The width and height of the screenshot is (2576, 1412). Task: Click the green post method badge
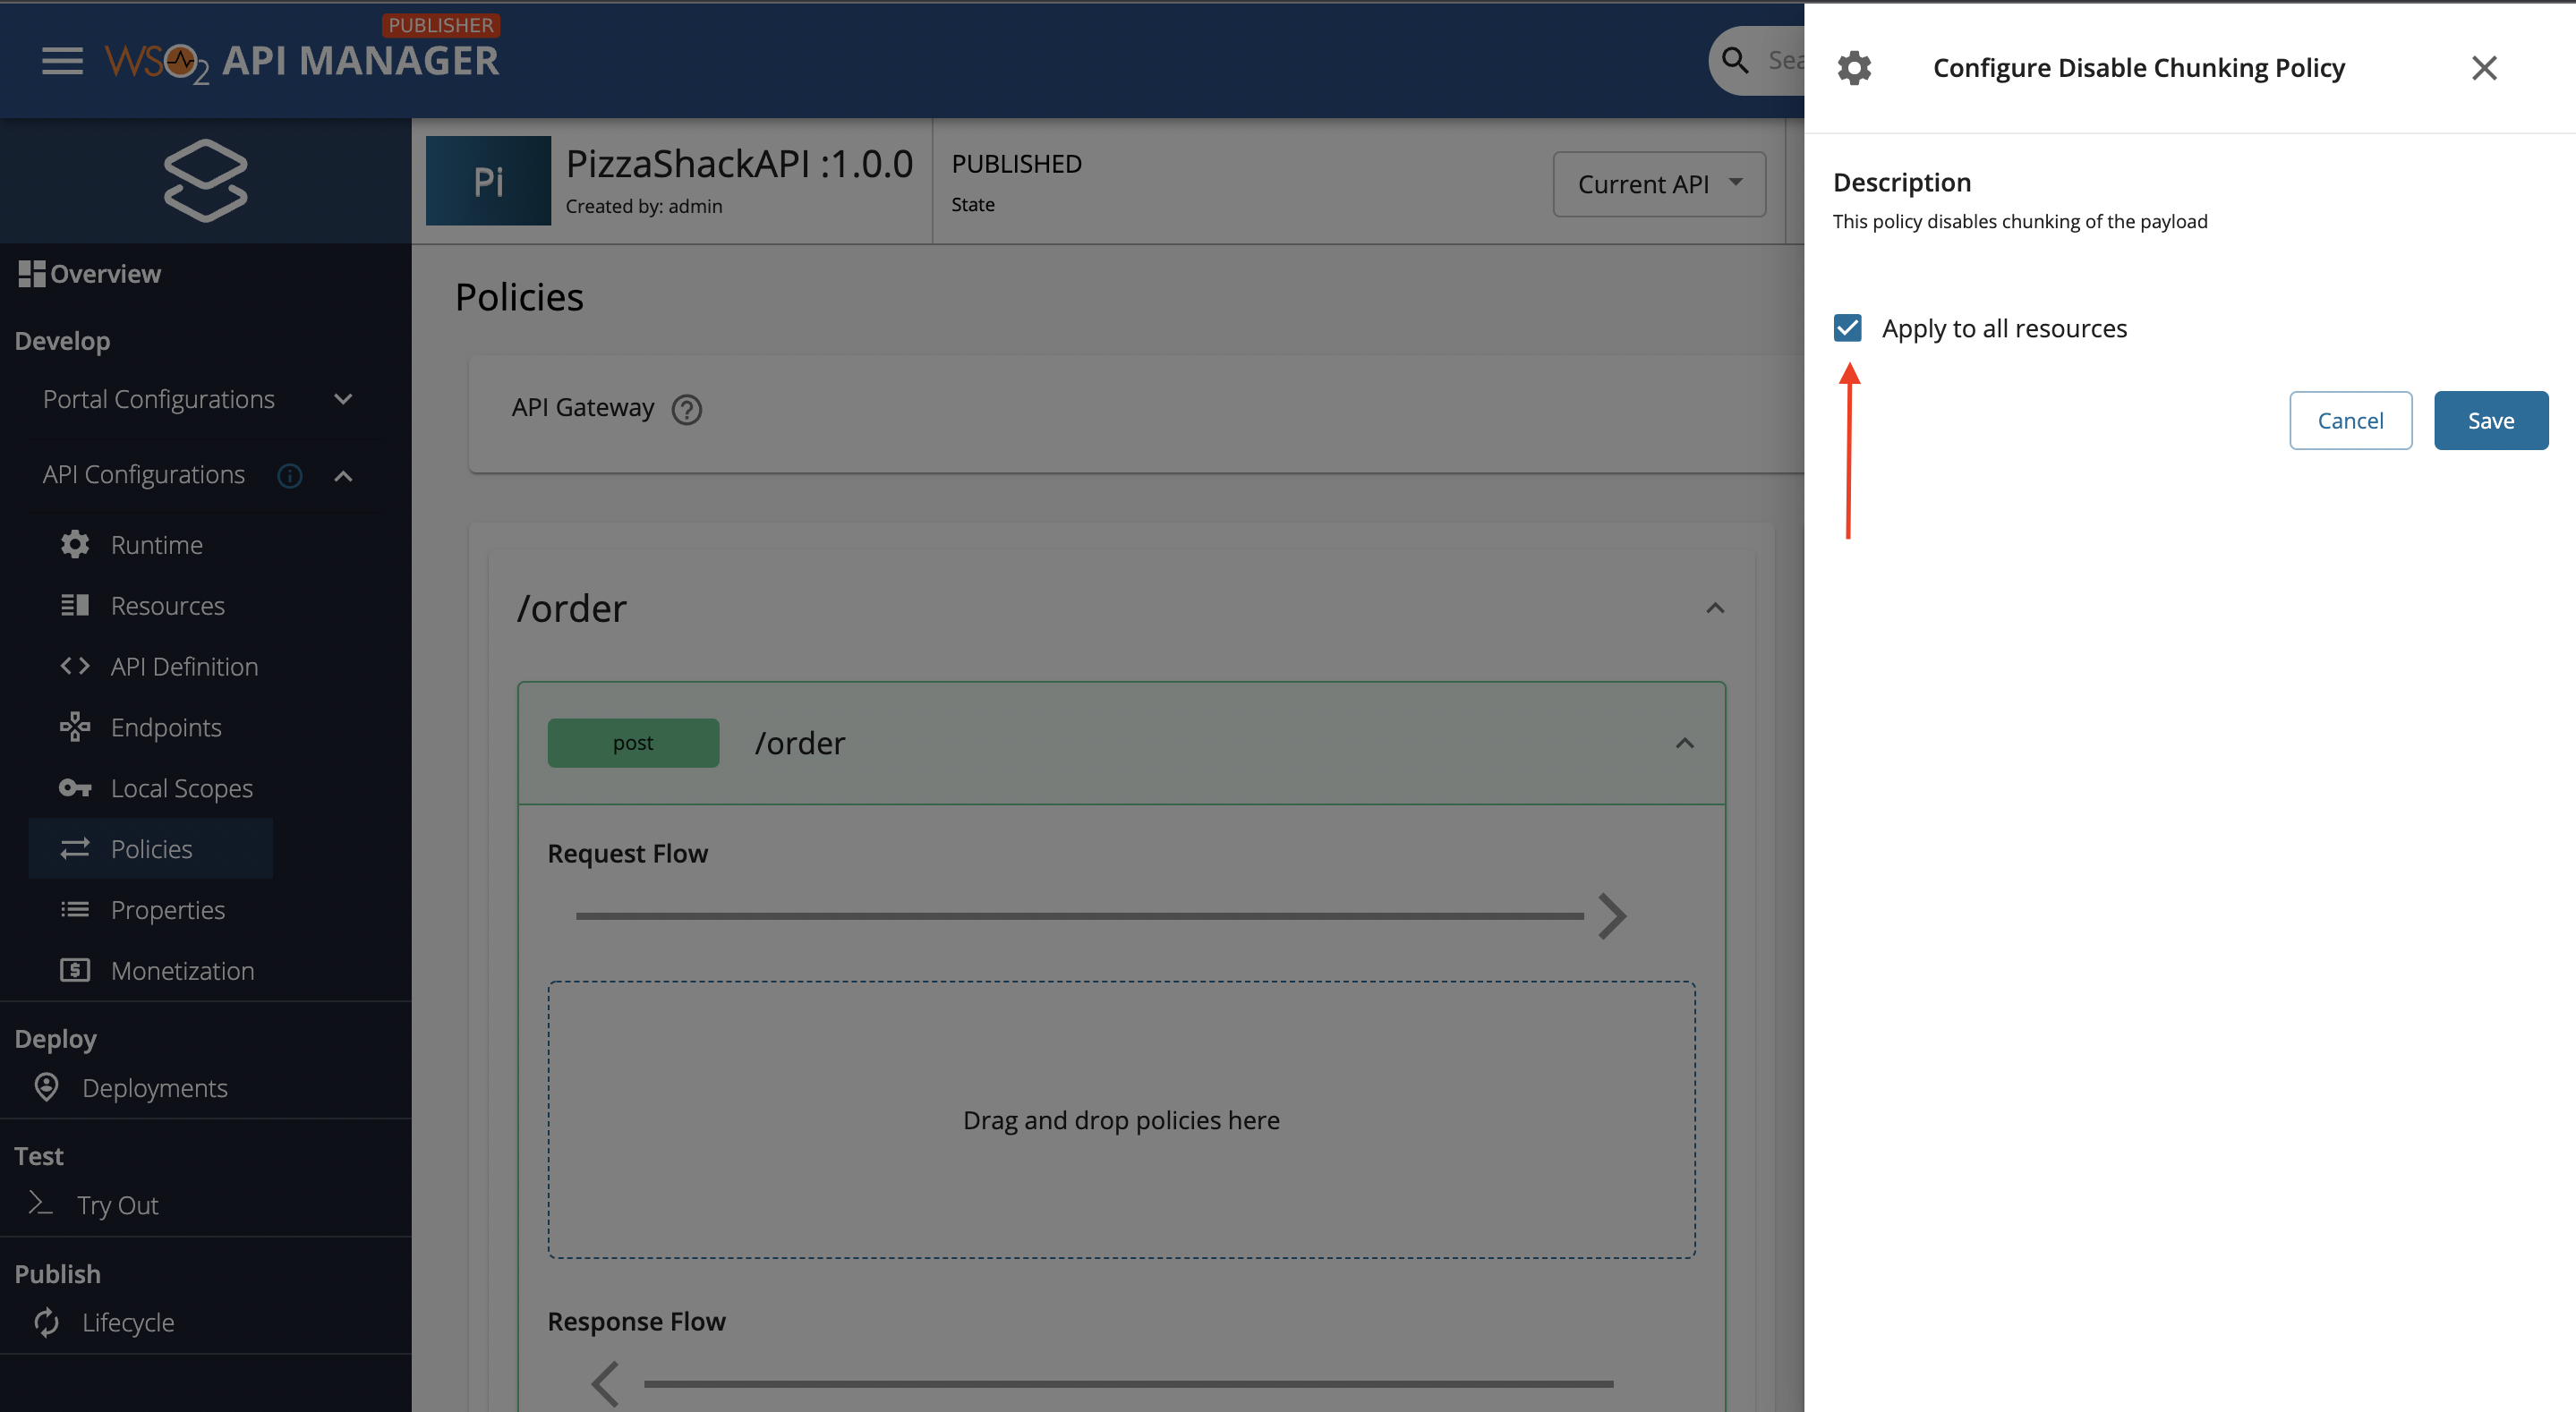coord(633,743)
